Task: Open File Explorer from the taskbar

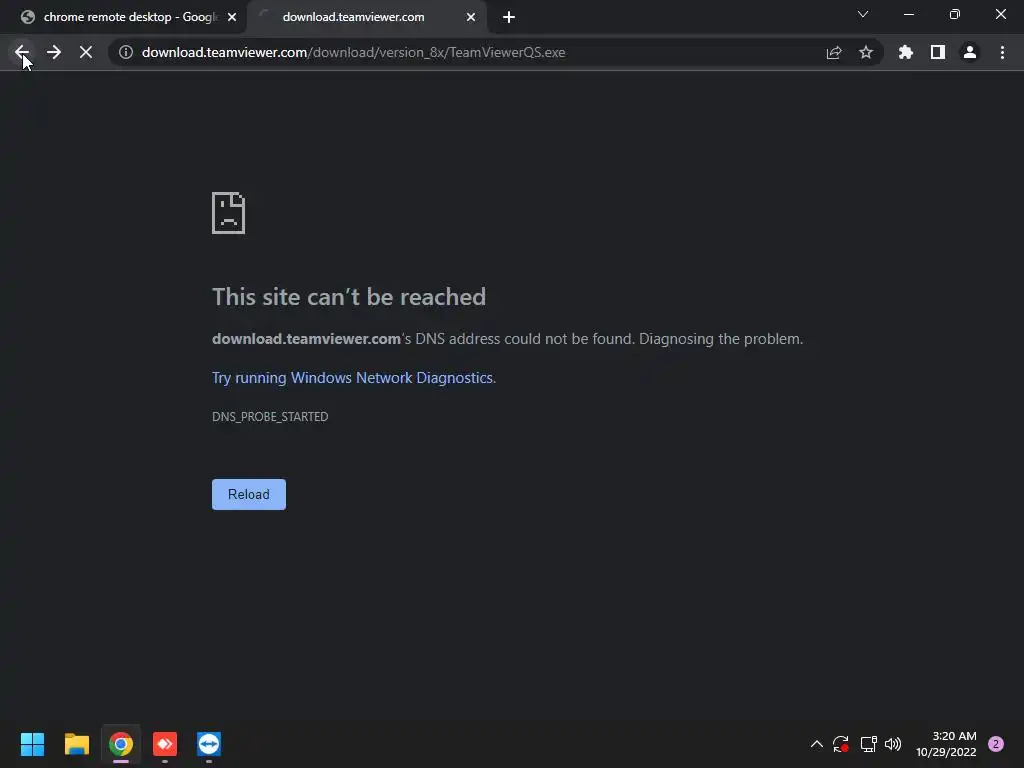Action: 77,744
